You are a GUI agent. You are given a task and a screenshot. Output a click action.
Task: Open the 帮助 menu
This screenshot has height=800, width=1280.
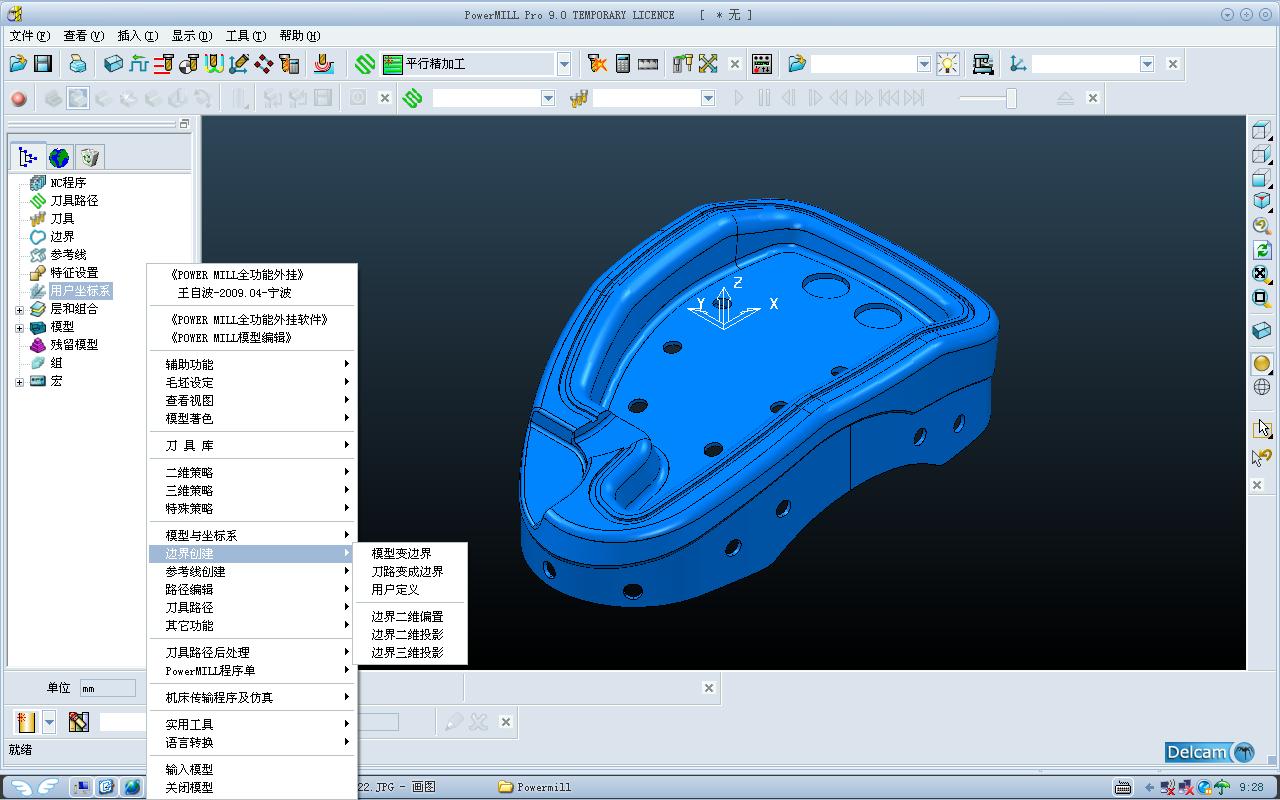[299, 36]
